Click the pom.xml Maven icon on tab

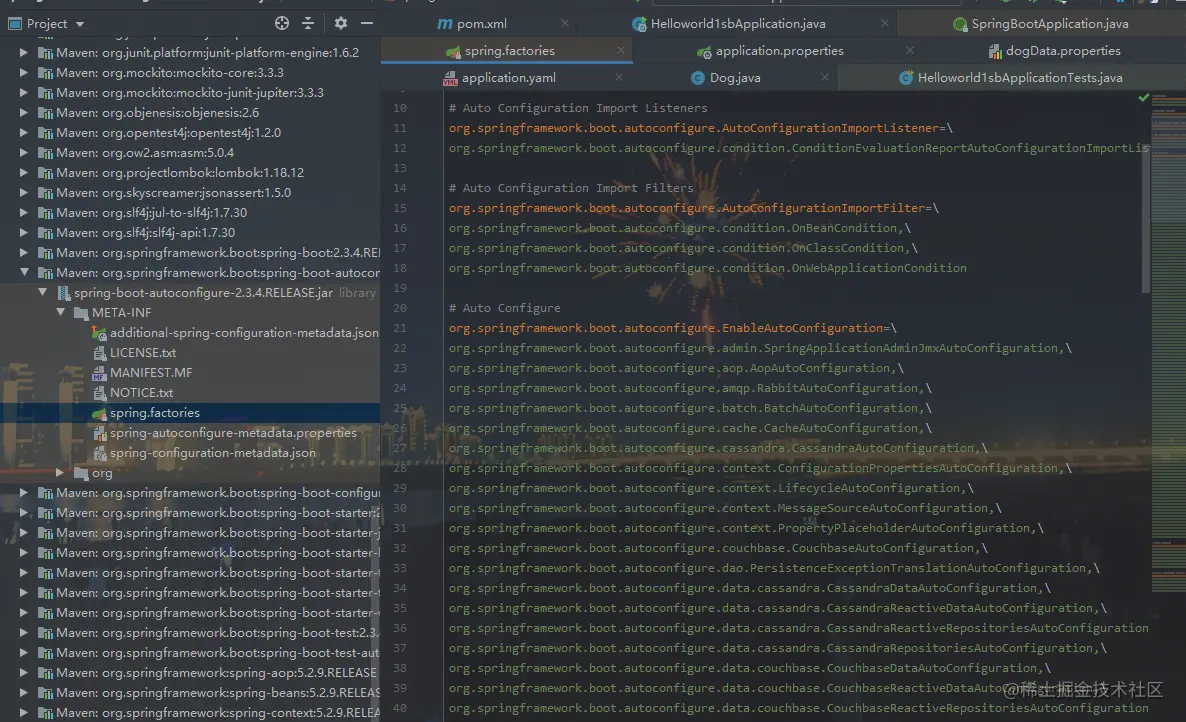click(x=445, y=24)
